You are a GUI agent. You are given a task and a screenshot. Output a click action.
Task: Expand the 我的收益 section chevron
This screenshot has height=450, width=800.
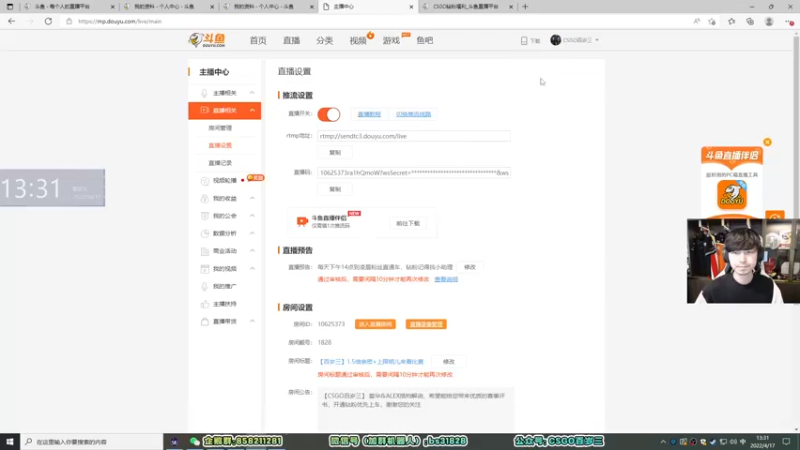[252, 198]
